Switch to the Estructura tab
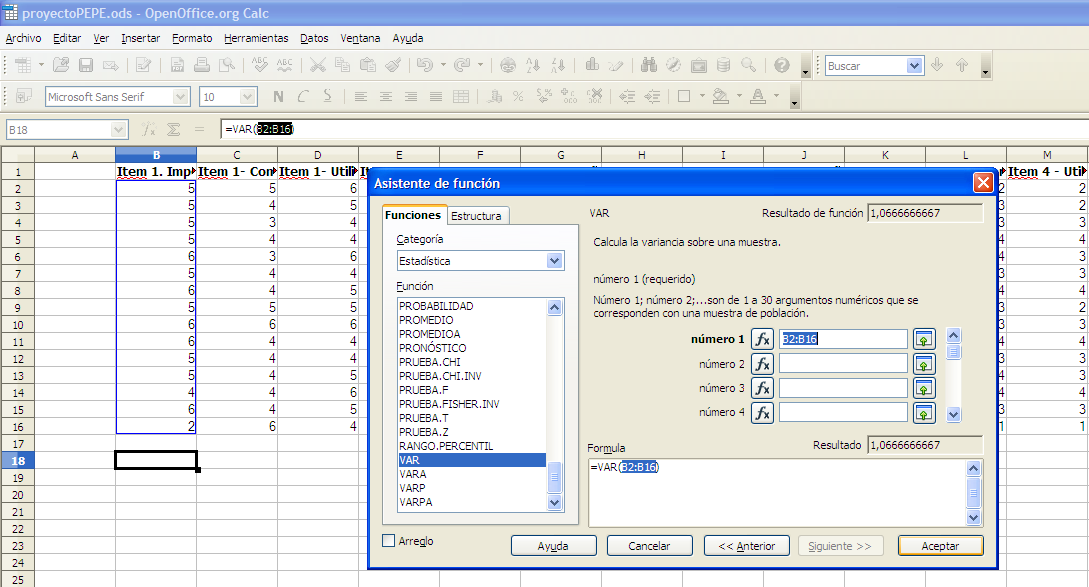Screen dimensions: 1089x587 (476, 216)
